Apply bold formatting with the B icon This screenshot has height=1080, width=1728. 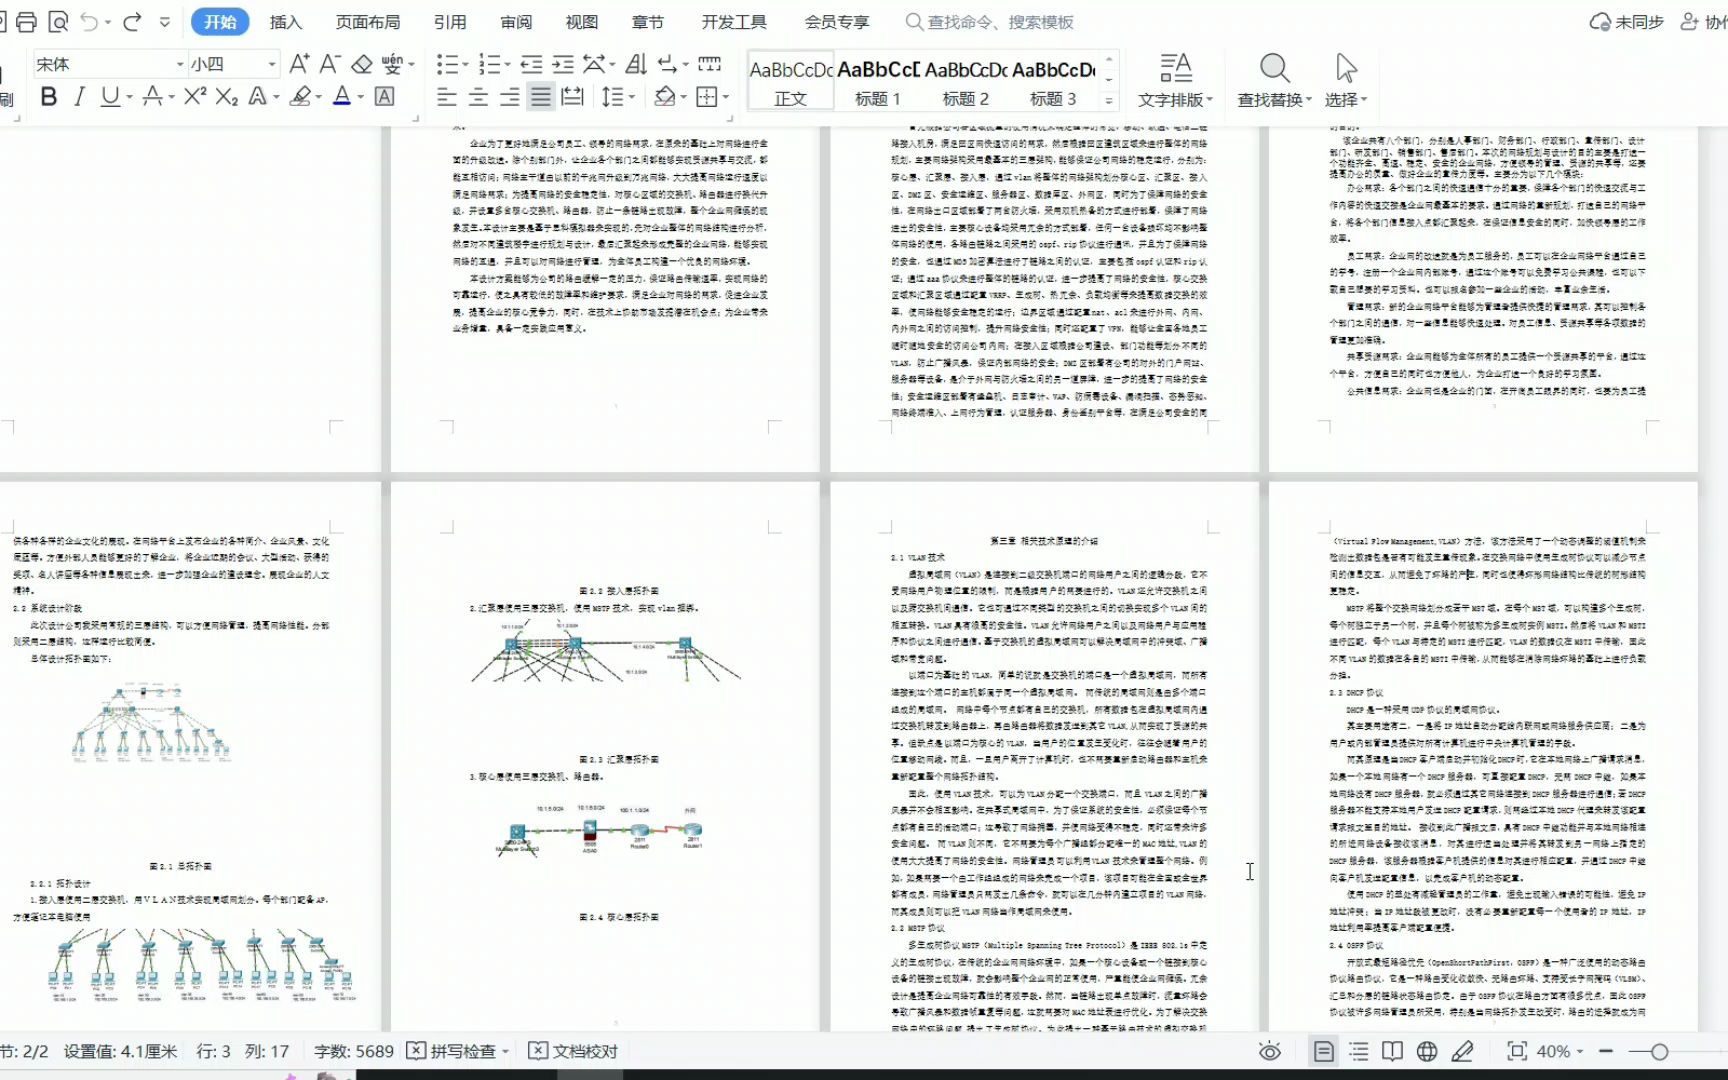point(48,98)
